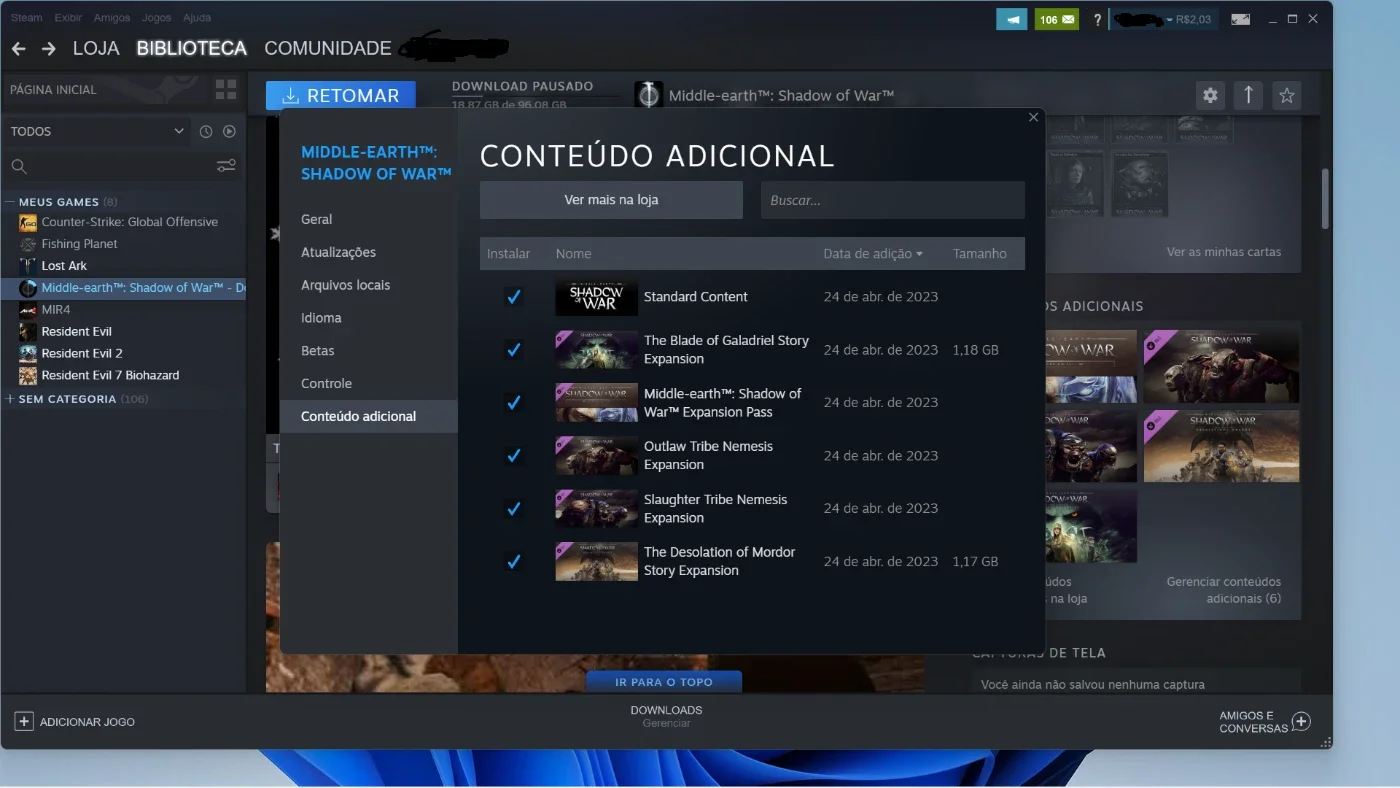Open game settings gear icon

1210,96
